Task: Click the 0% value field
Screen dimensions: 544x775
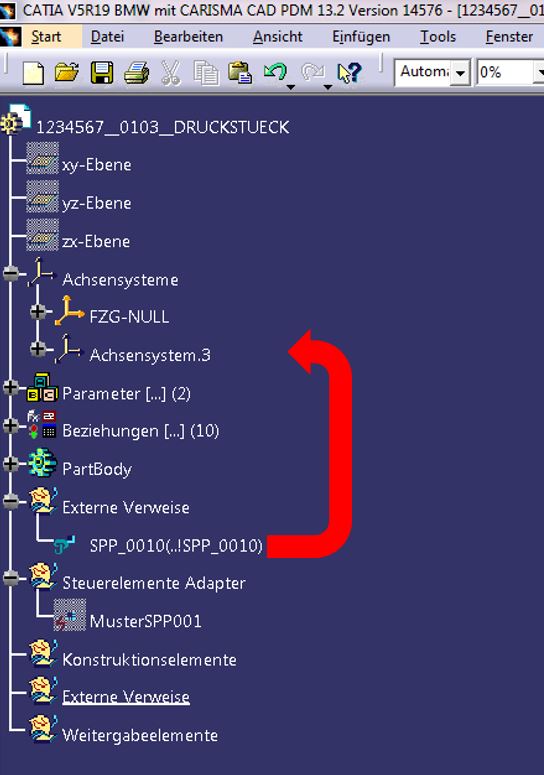Action: point(506,72)
